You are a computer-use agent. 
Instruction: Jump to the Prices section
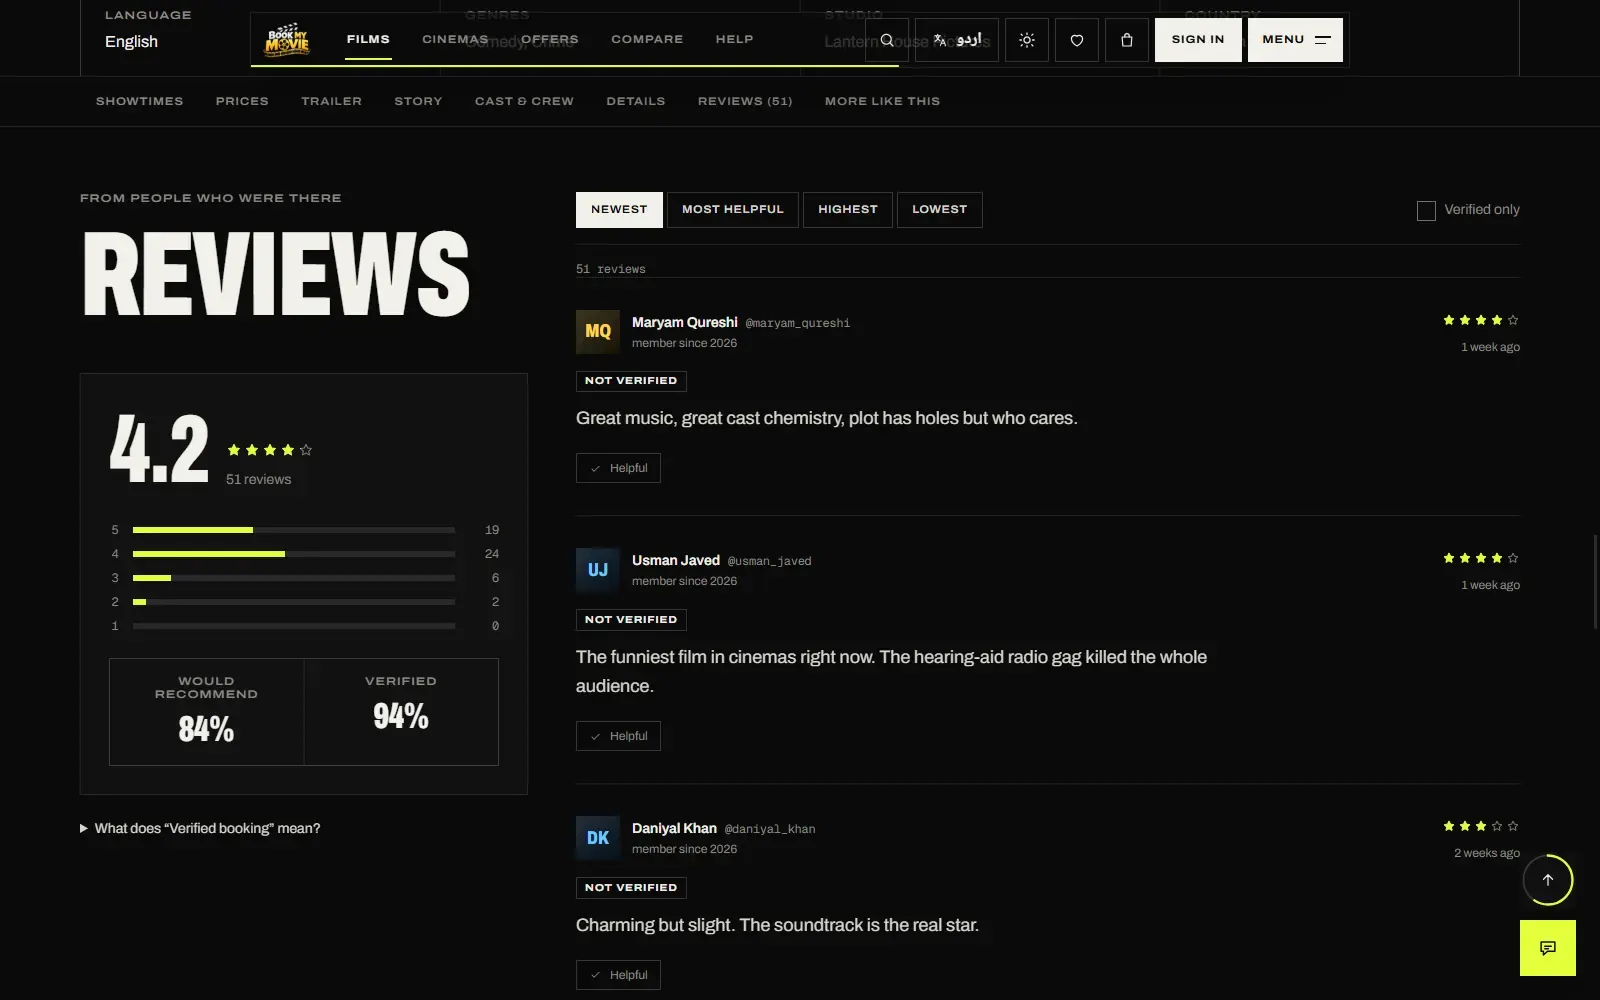[242, 101]
